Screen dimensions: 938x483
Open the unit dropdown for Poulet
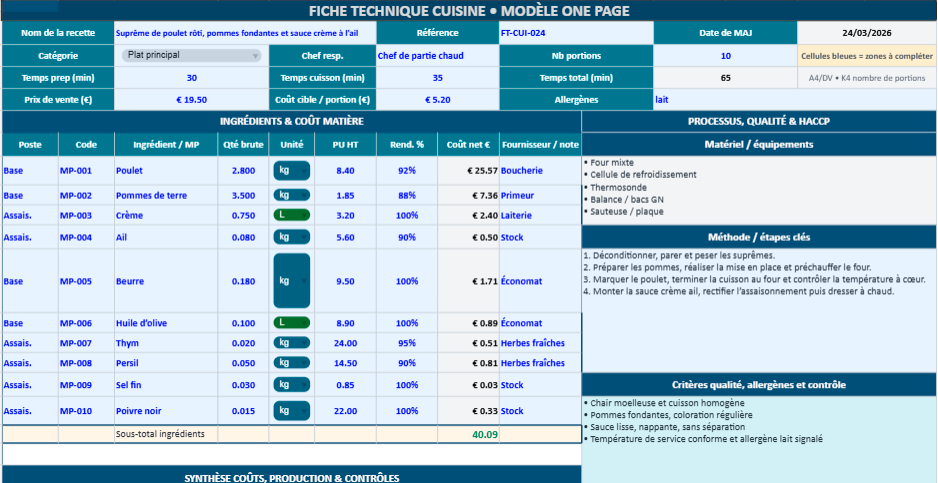291,171
